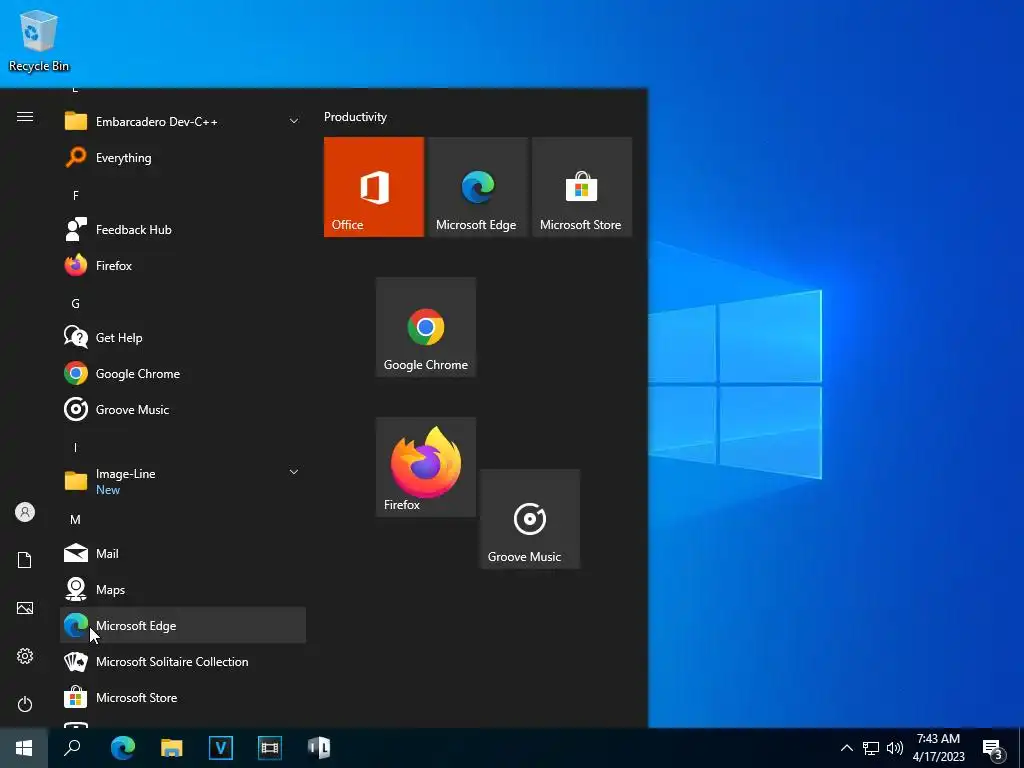The width and height of the screenshot is (1024, 768).
Task: Launch Maps from the app list
Action: pyautogui.click(x=183, y=589)
